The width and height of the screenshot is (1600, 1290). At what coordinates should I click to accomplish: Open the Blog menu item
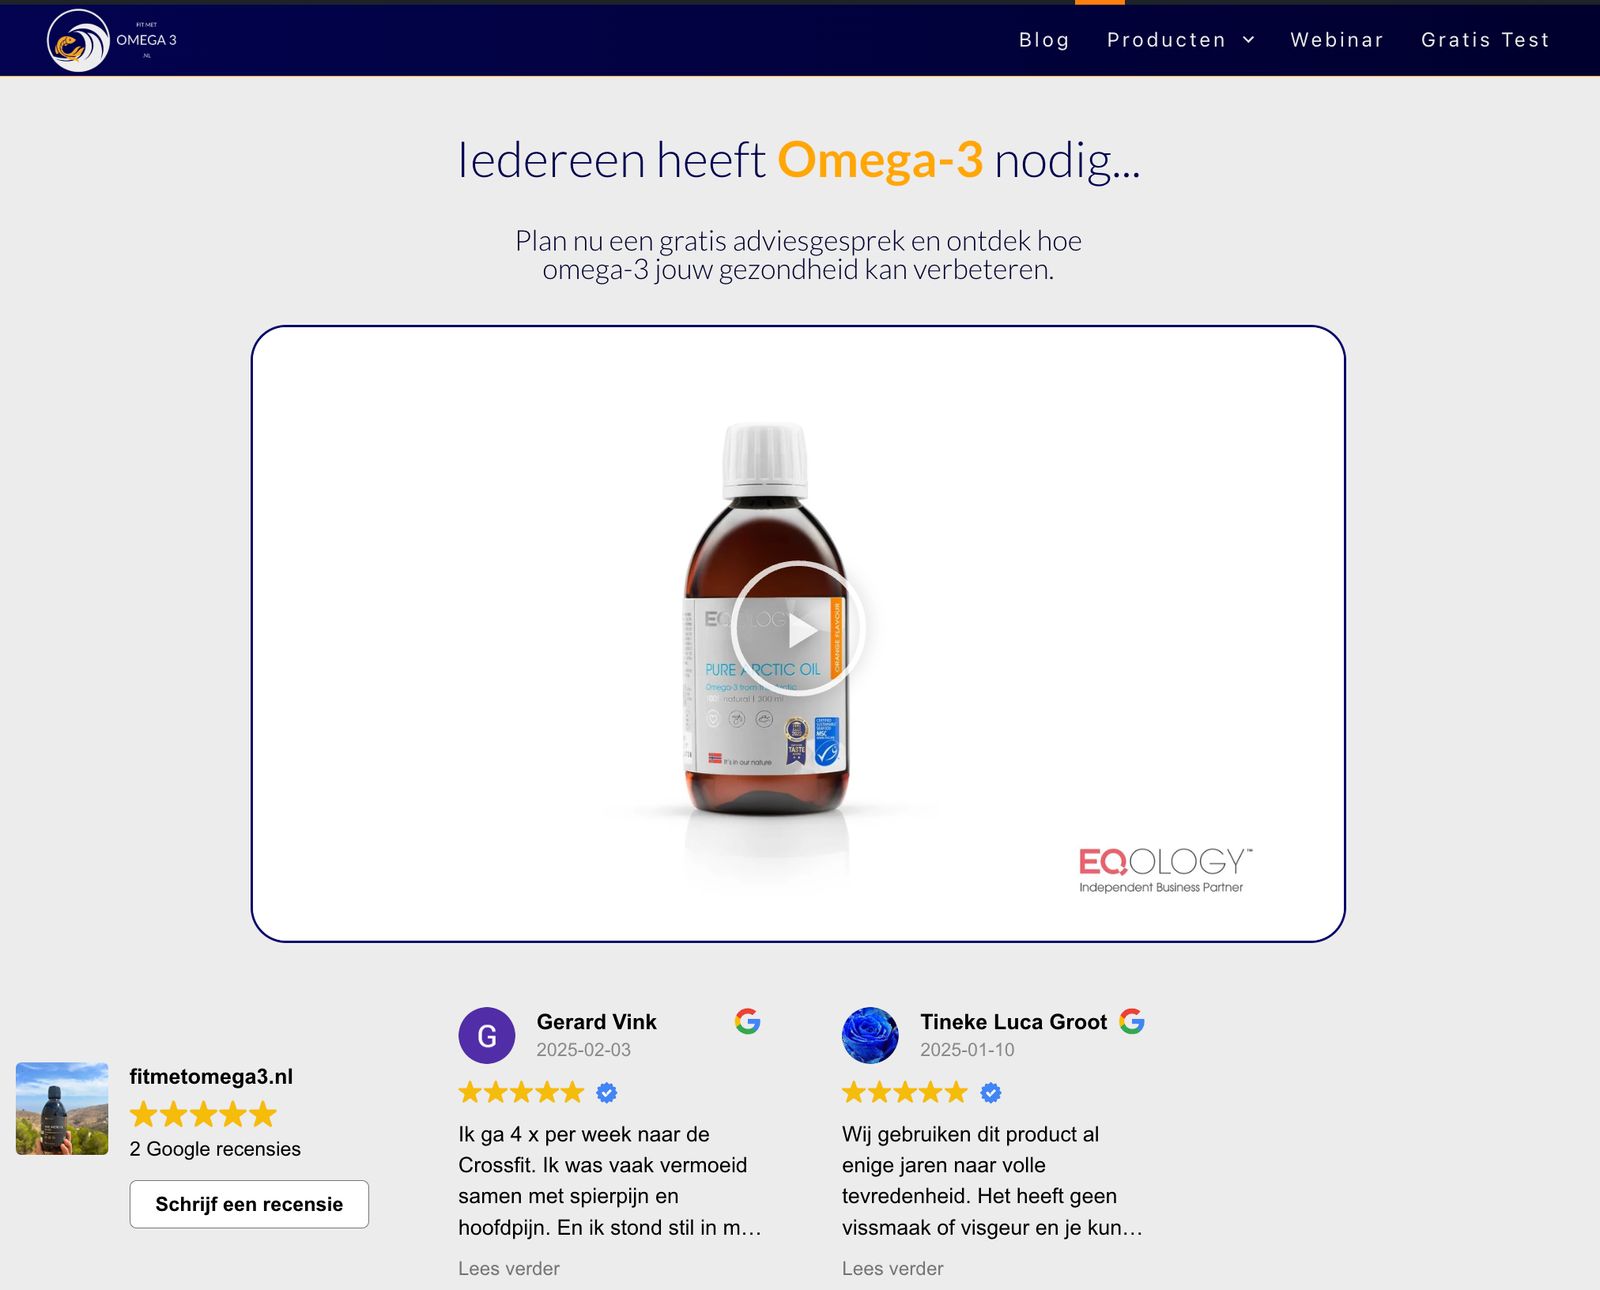pos(1044,40)
